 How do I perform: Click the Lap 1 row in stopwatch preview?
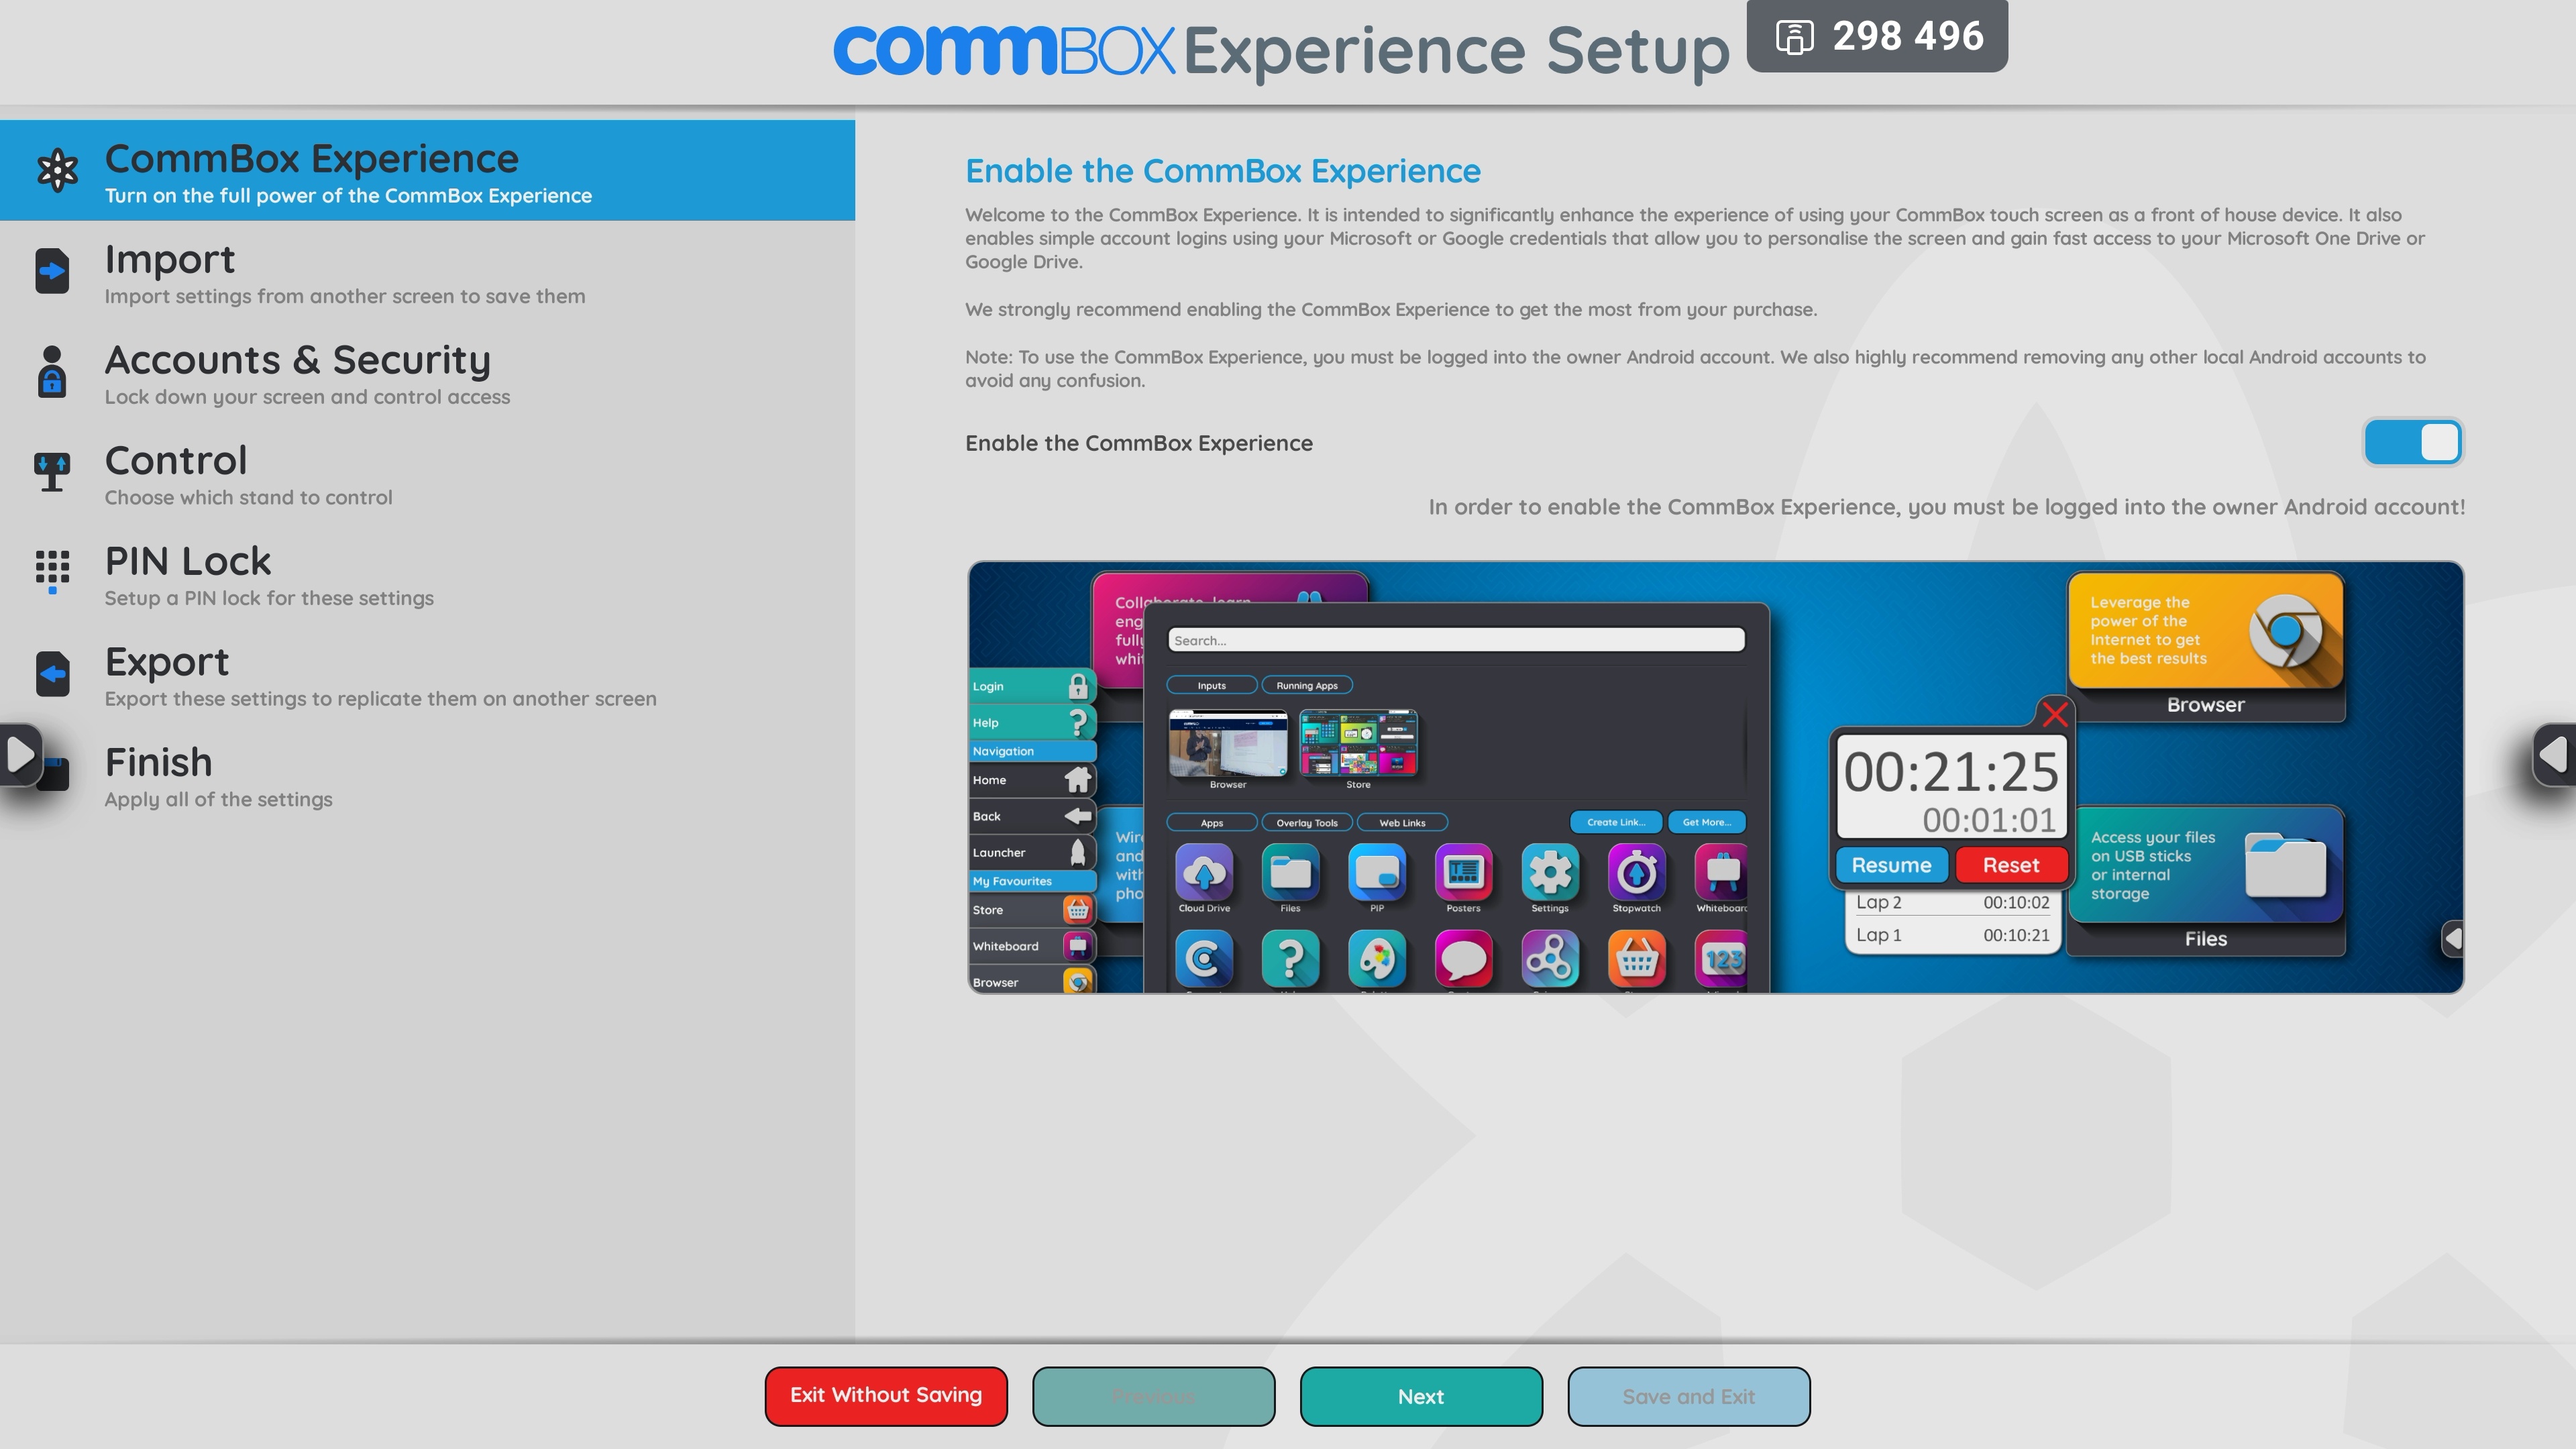(1952, 935)
